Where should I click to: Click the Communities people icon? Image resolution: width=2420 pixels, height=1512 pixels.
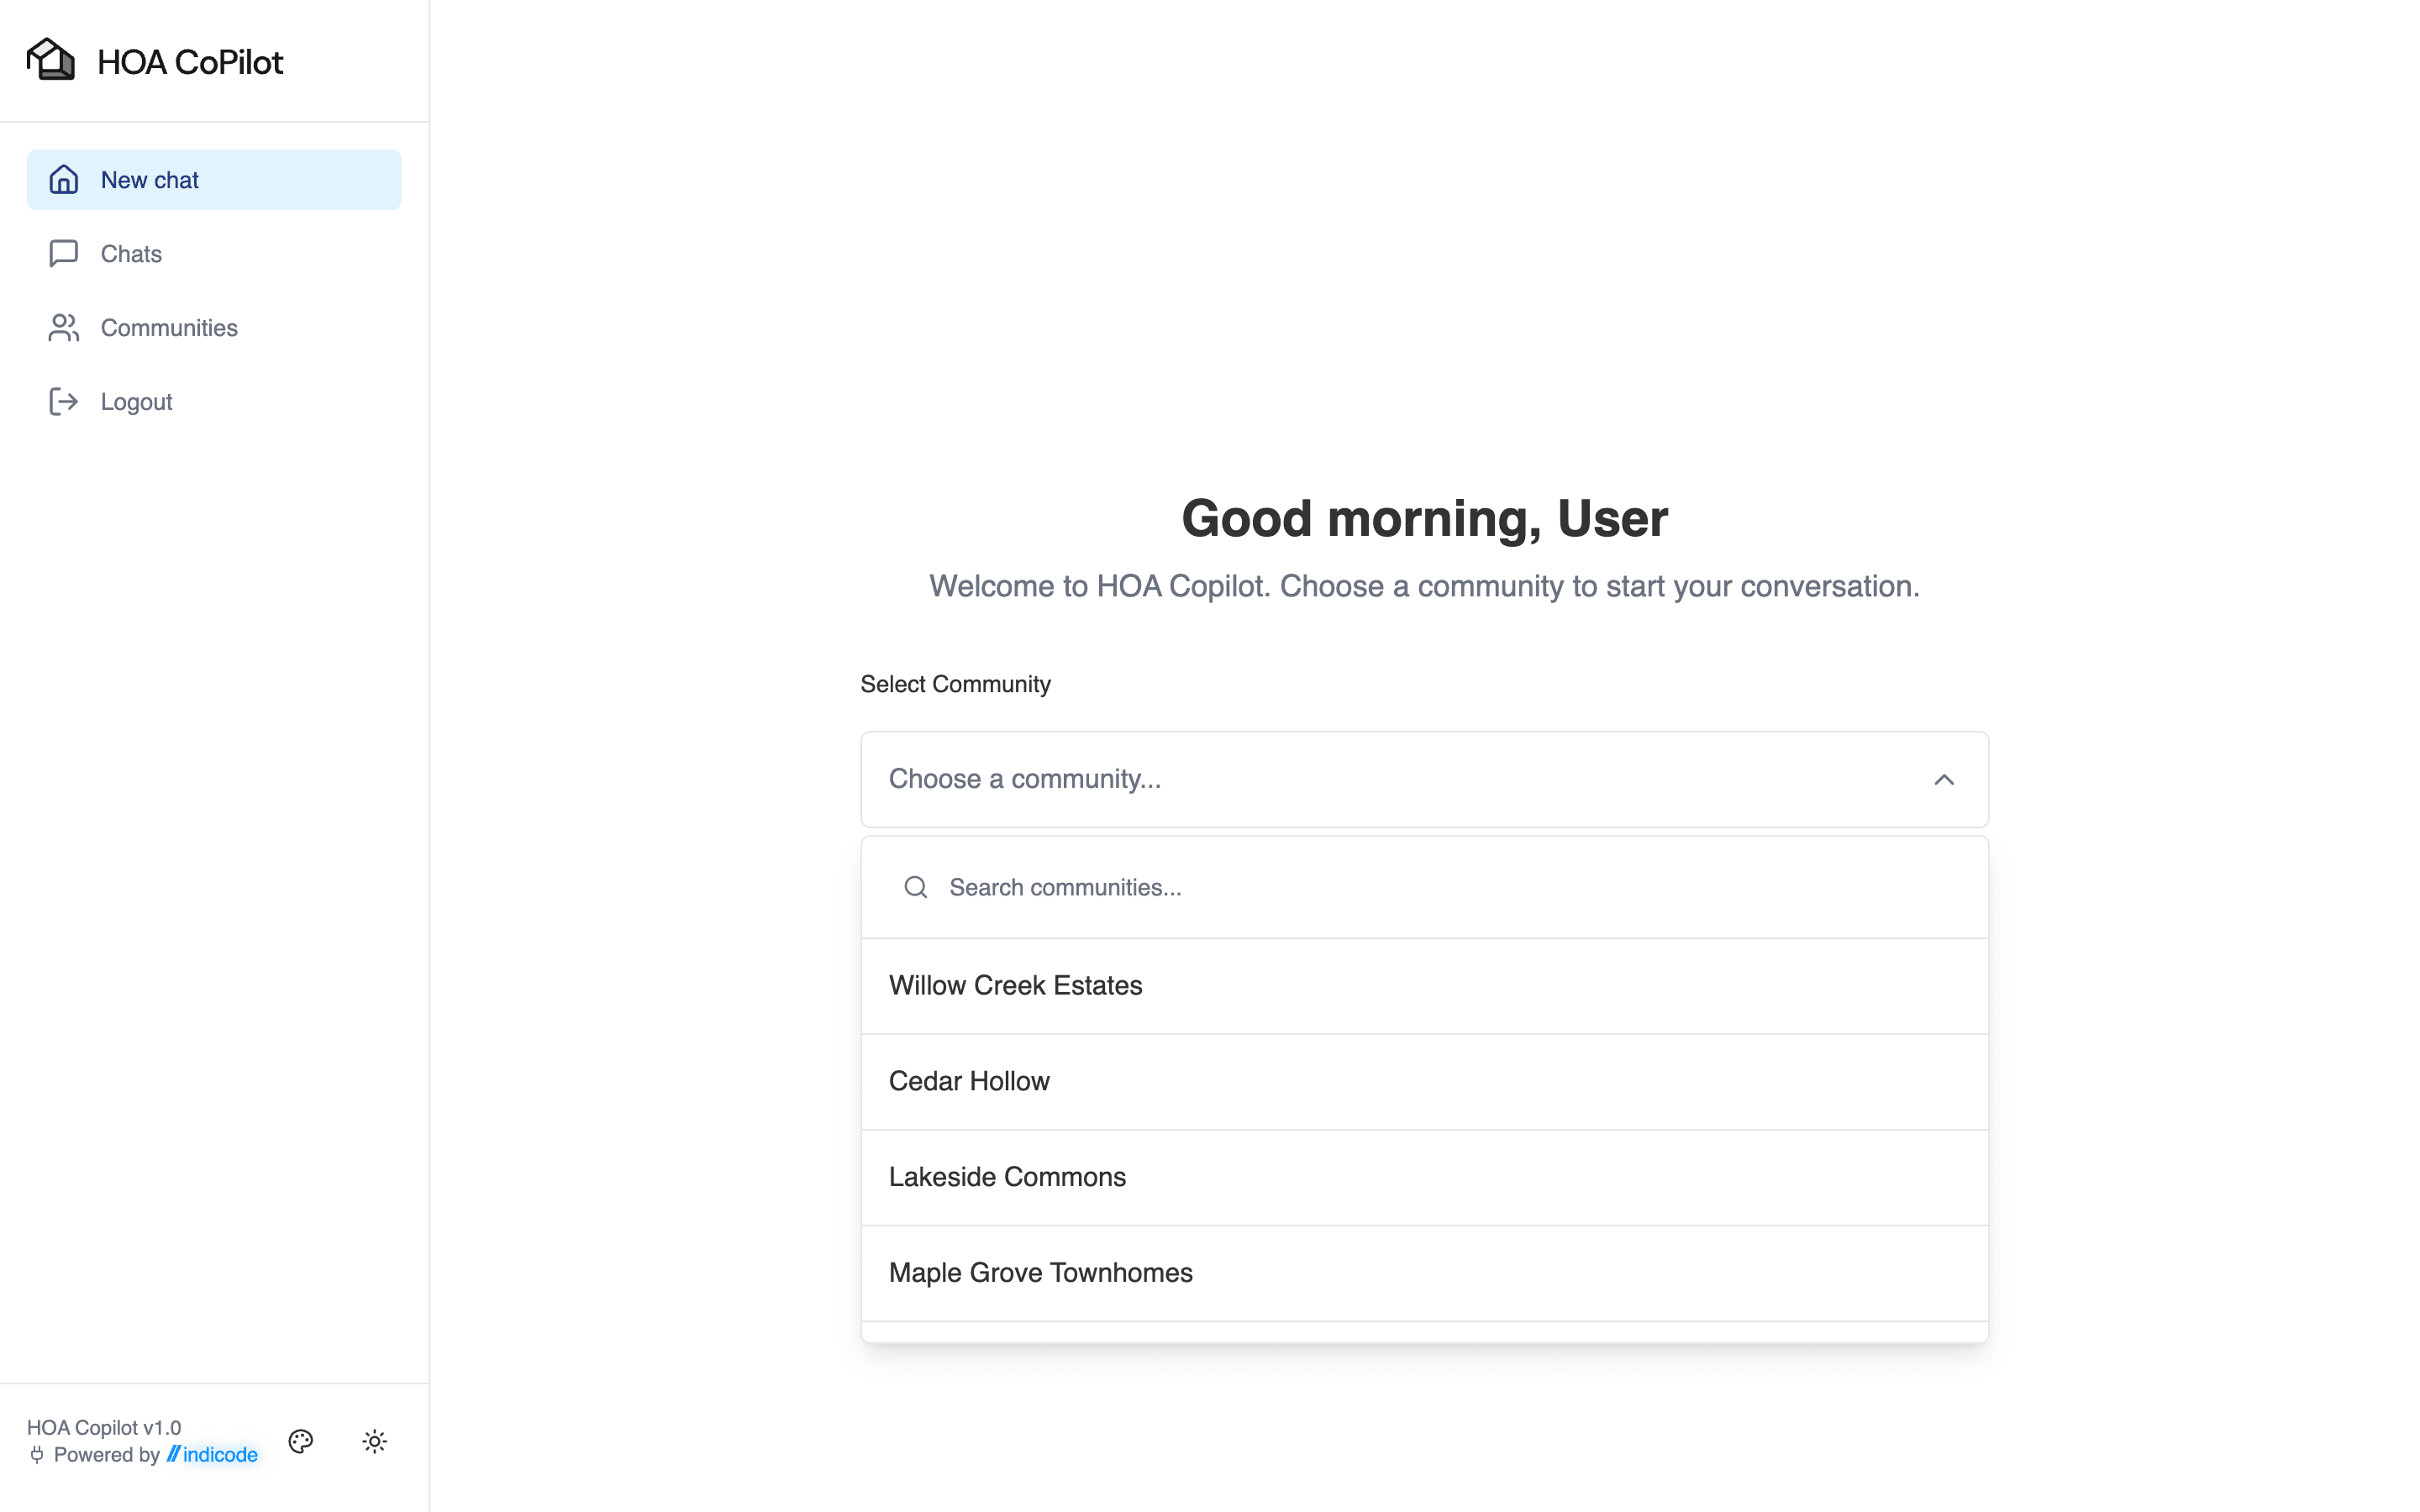click(64, 328)
